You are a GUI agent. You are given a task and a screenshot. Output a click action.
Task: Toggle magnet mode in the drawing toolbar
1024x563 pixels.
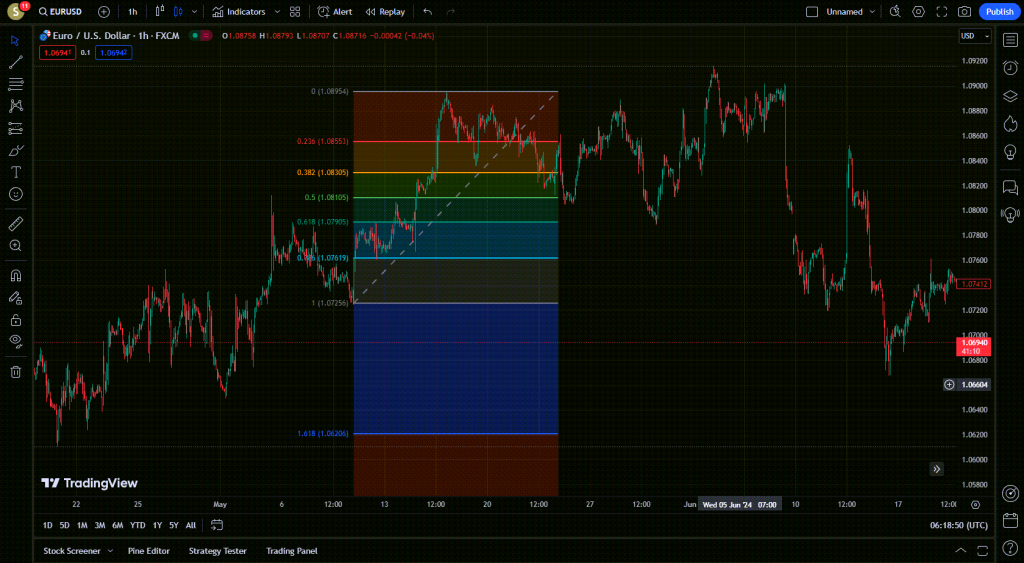[x=15, y=275]
